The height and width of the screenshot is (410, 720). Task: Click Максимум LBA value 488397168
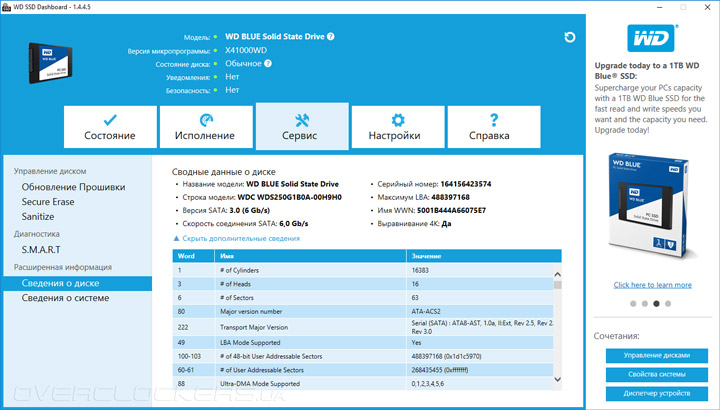(x=450, y=197)
